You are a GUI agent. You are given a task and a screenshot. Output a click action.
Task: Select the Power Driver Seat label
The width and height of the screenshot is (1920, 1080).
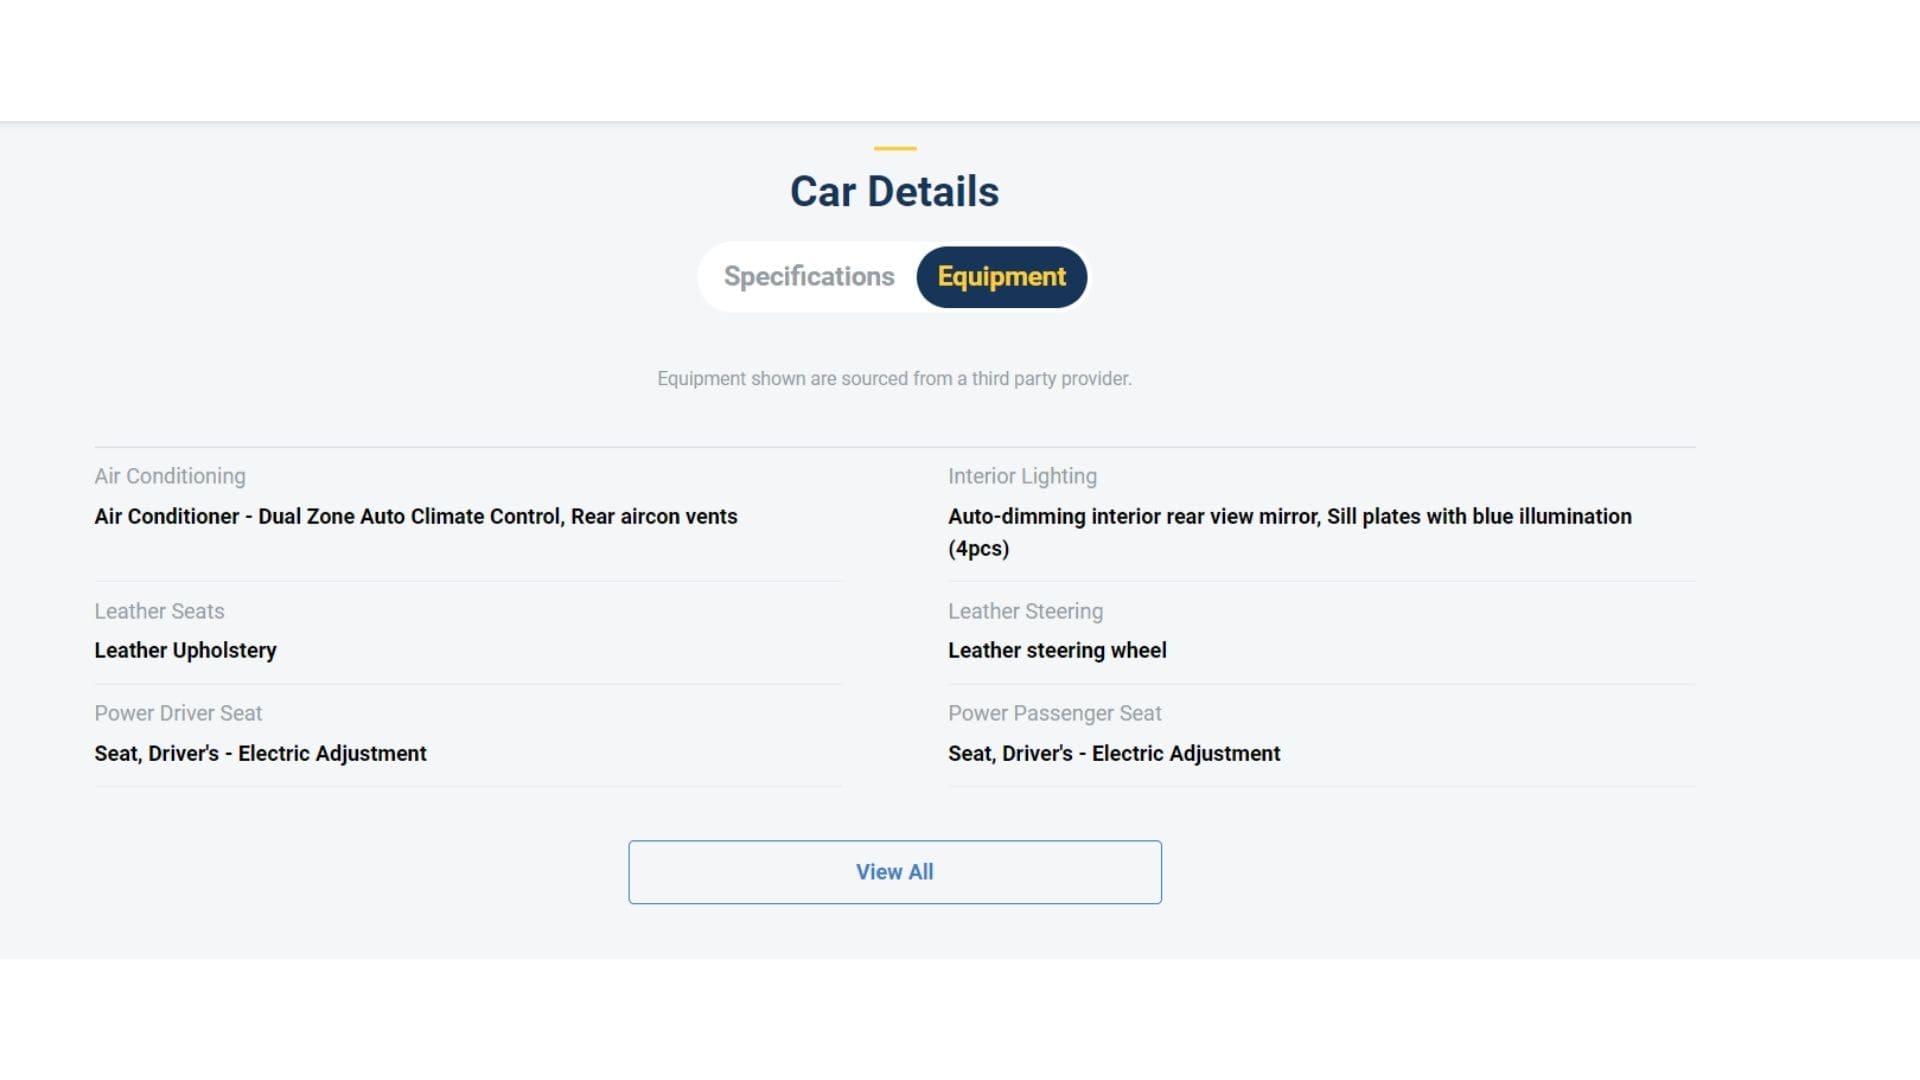[177, 713]
